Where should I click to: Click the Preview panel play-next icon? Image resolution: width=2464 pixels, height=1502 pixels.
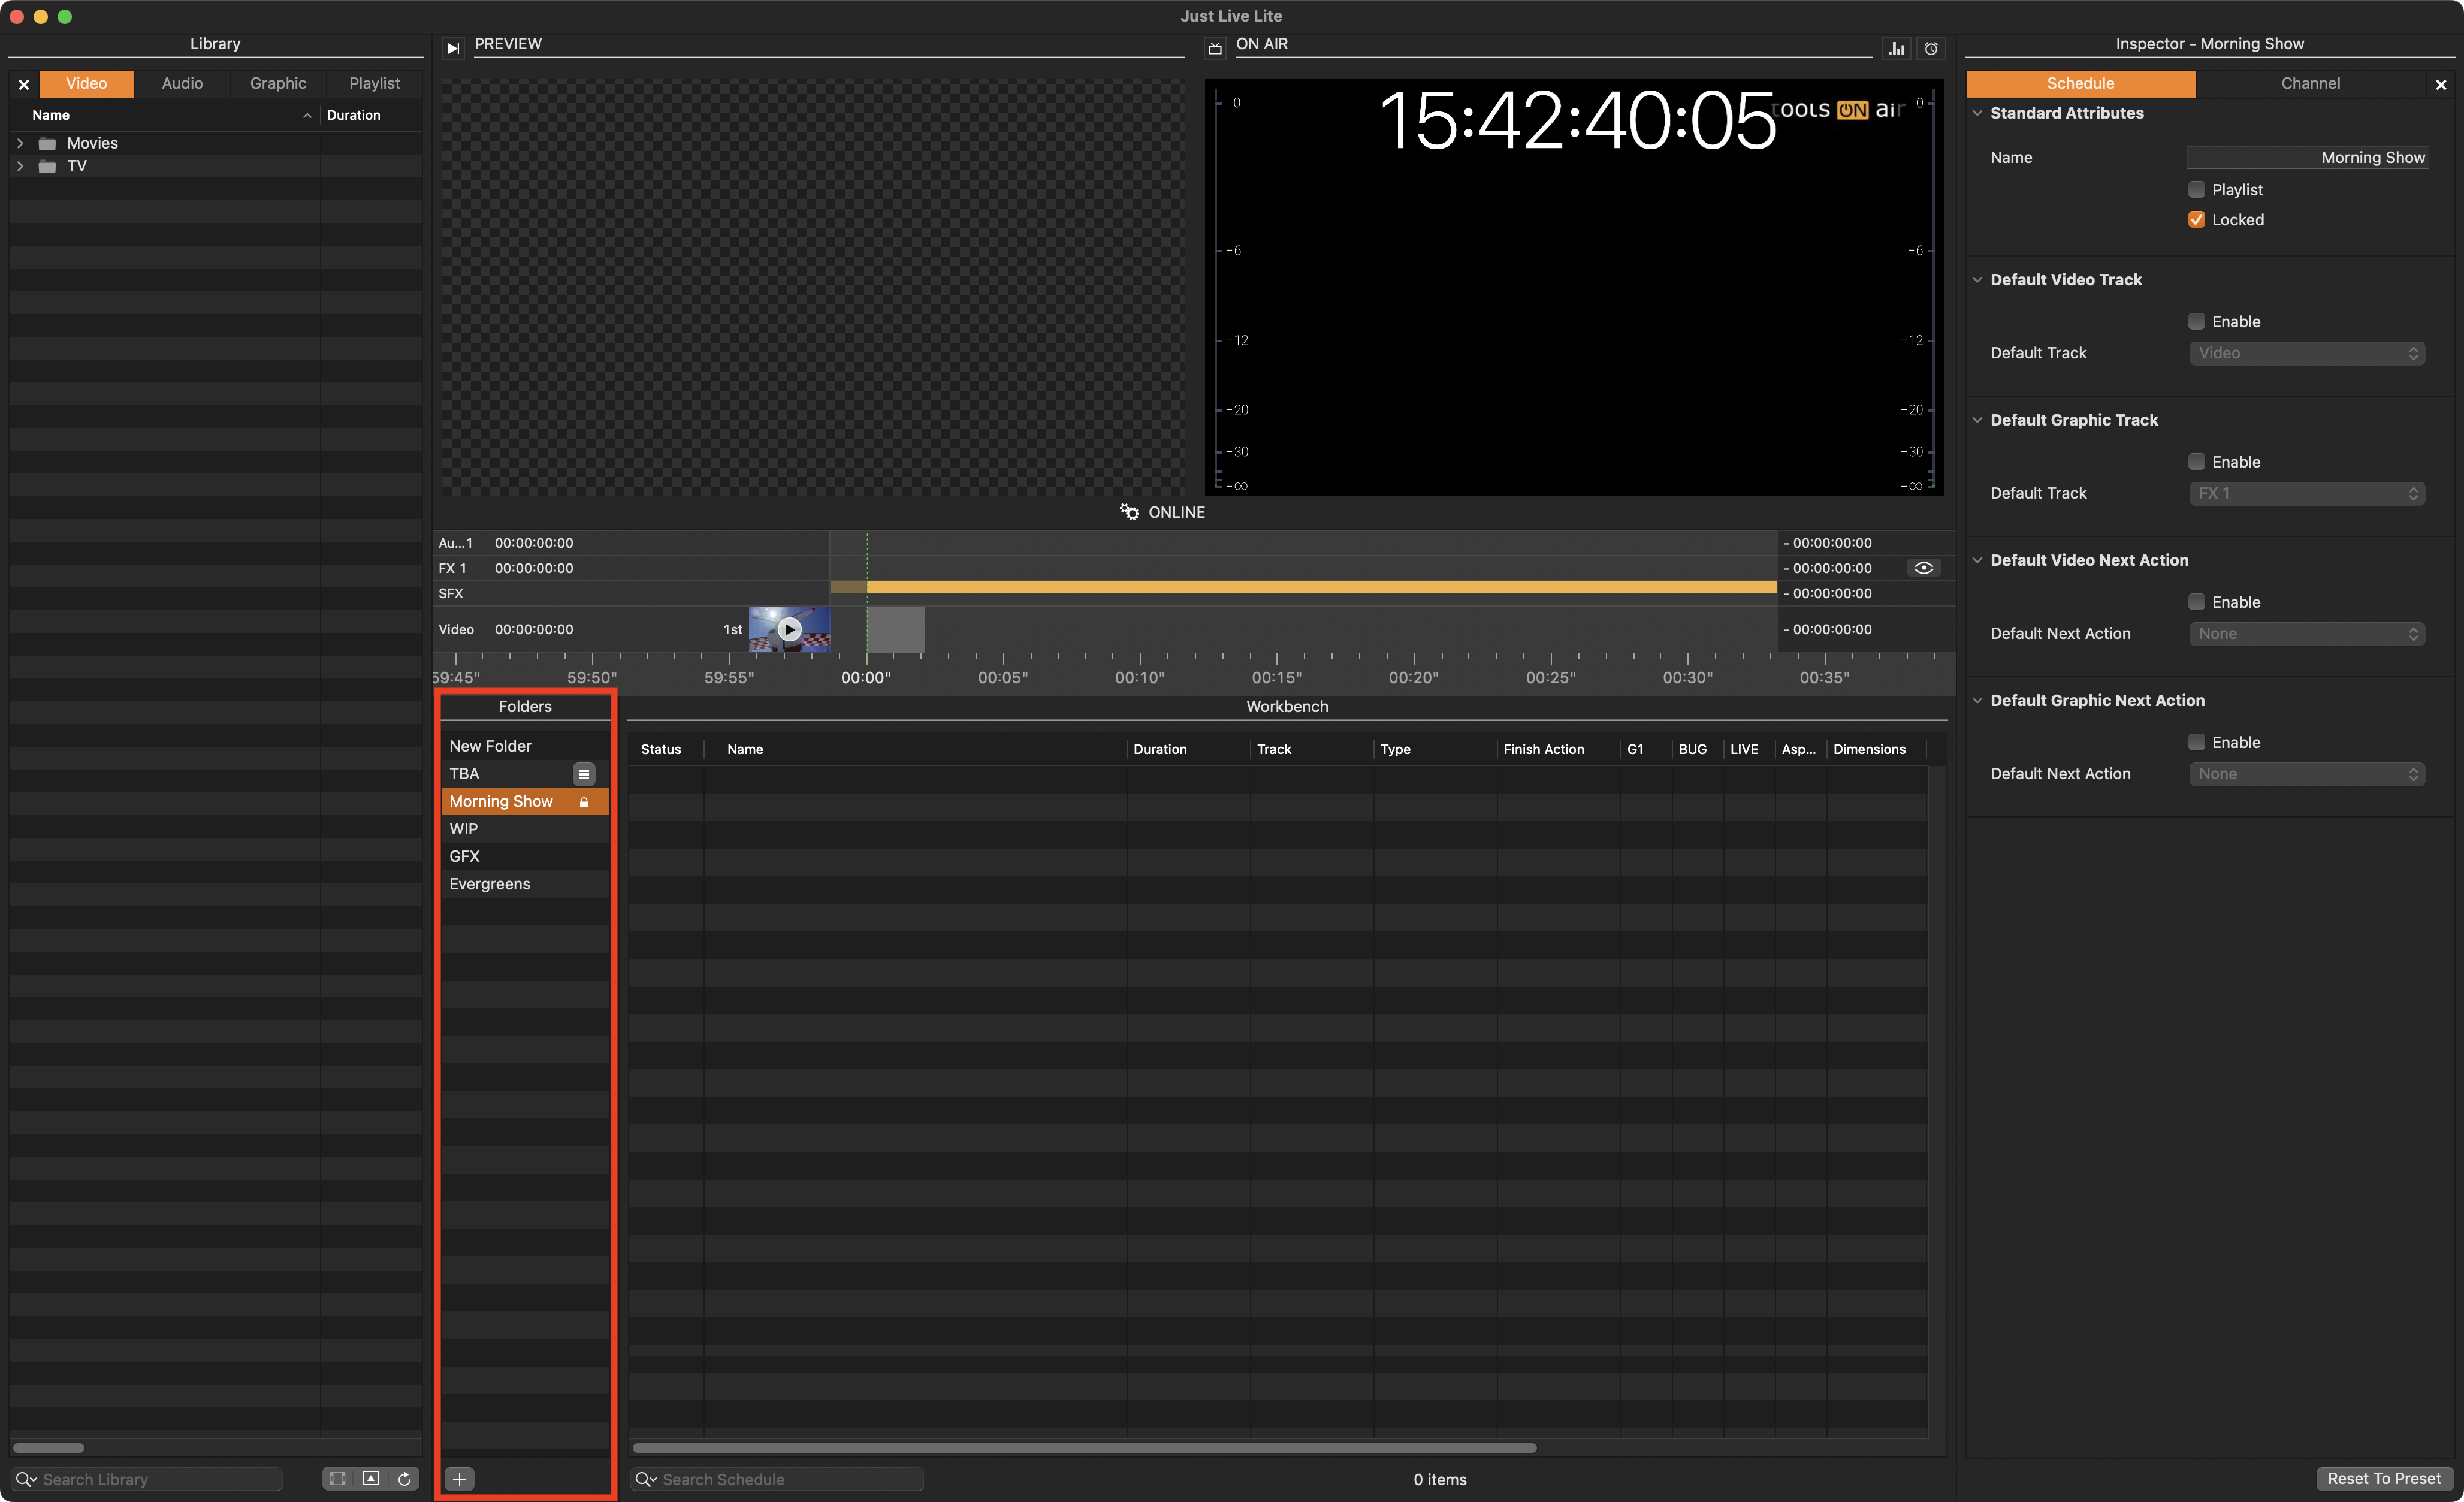click(453, 48)
